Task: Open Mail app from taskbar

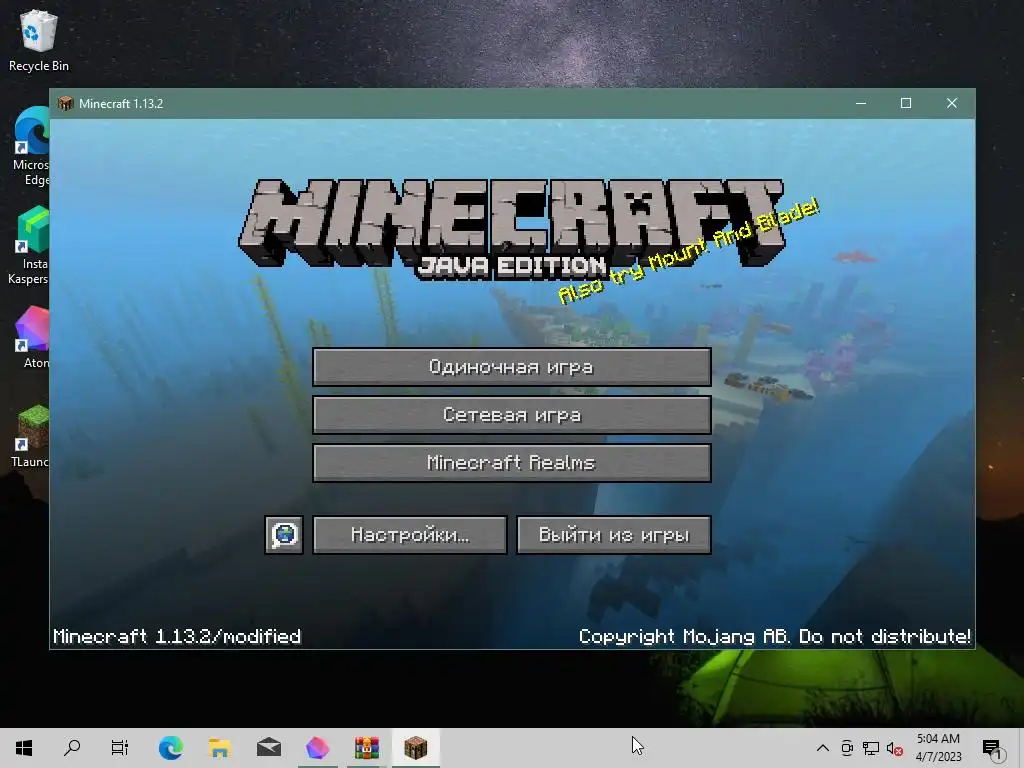Action: tap(268, 748)
